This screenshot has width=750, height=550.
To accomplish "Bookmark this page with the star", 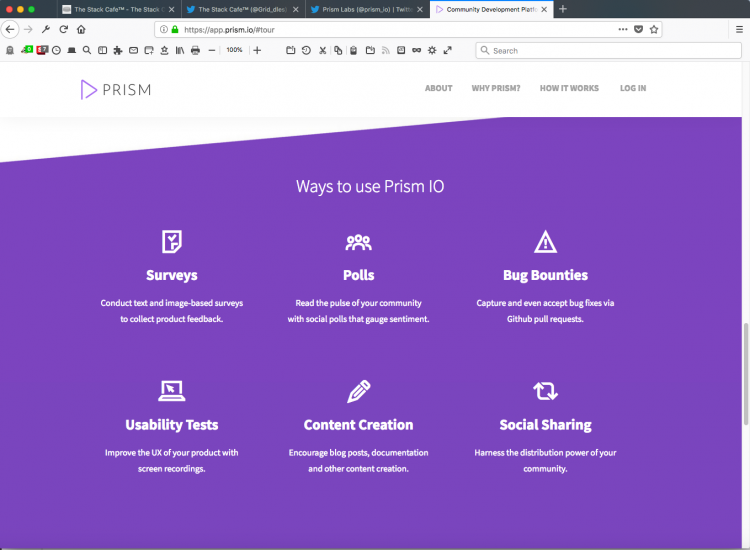I will coord(654,29).
